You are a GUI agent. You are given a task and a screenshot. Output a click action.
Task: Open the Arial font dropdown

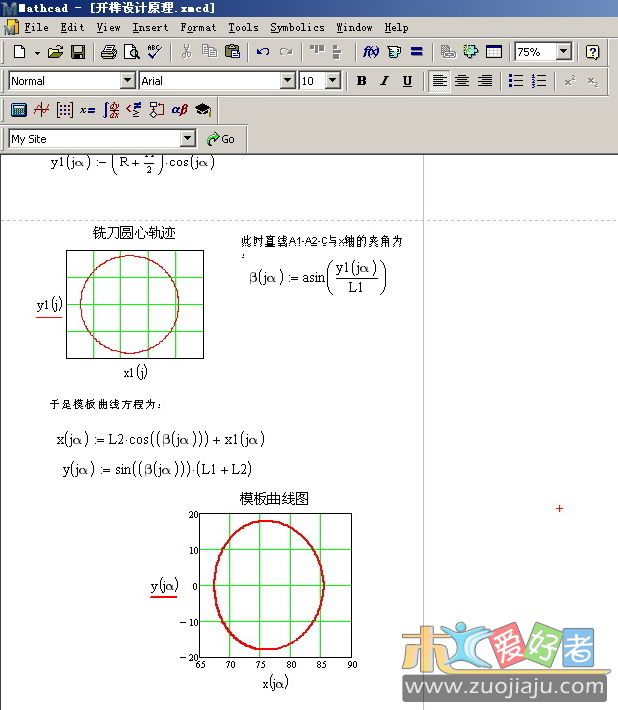coord(287,81)
